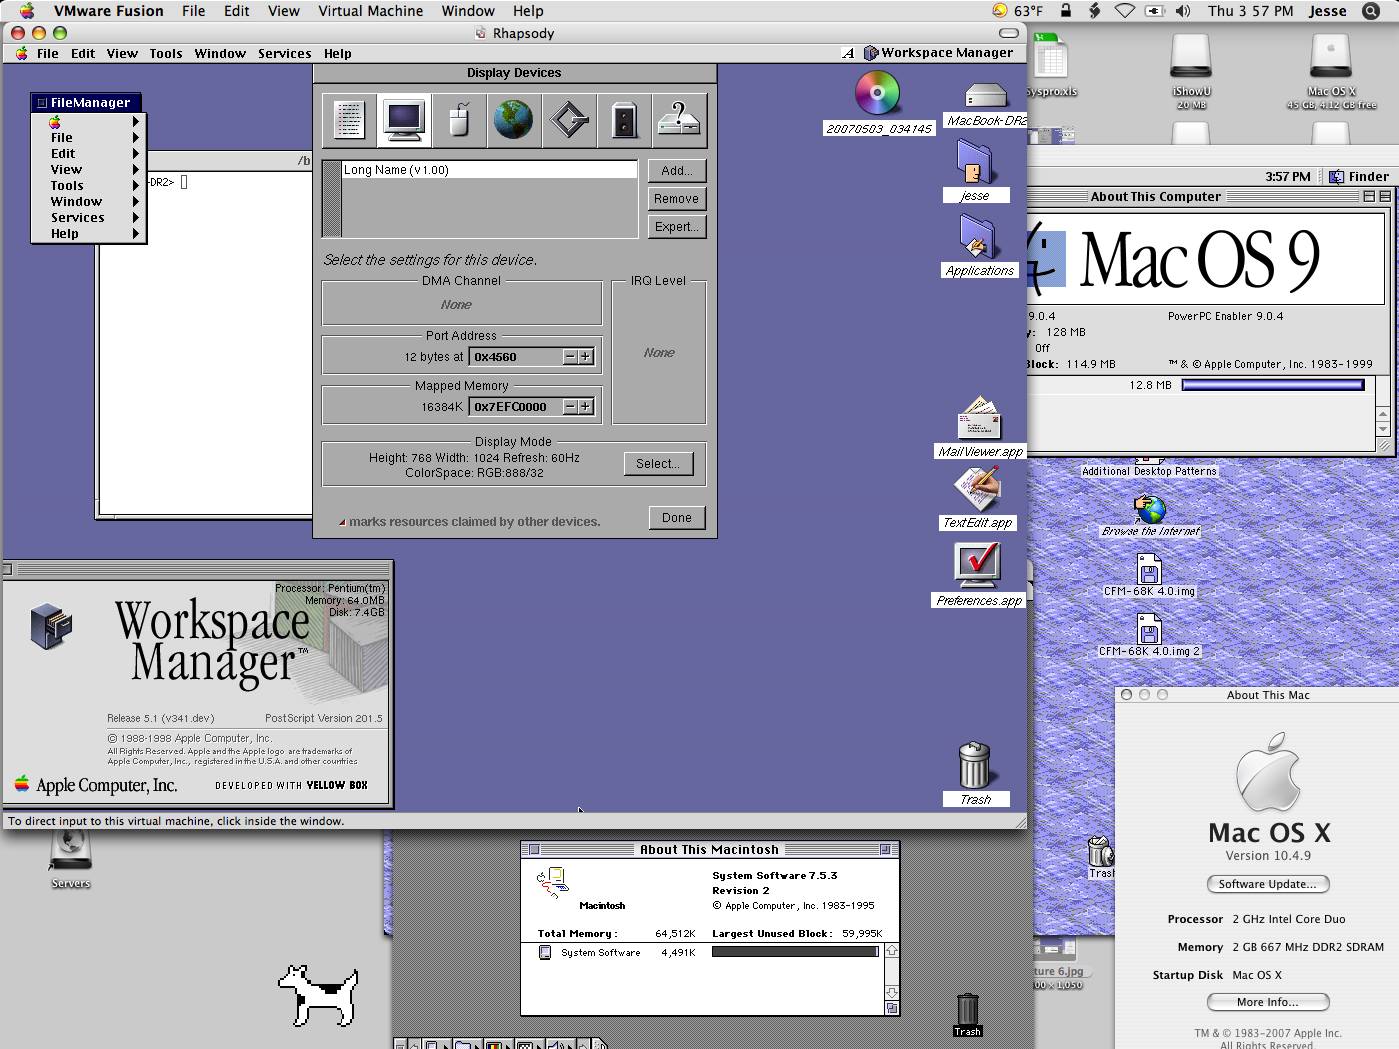Click System Software memory usage bar
1399x1049 pixels.
795,952
